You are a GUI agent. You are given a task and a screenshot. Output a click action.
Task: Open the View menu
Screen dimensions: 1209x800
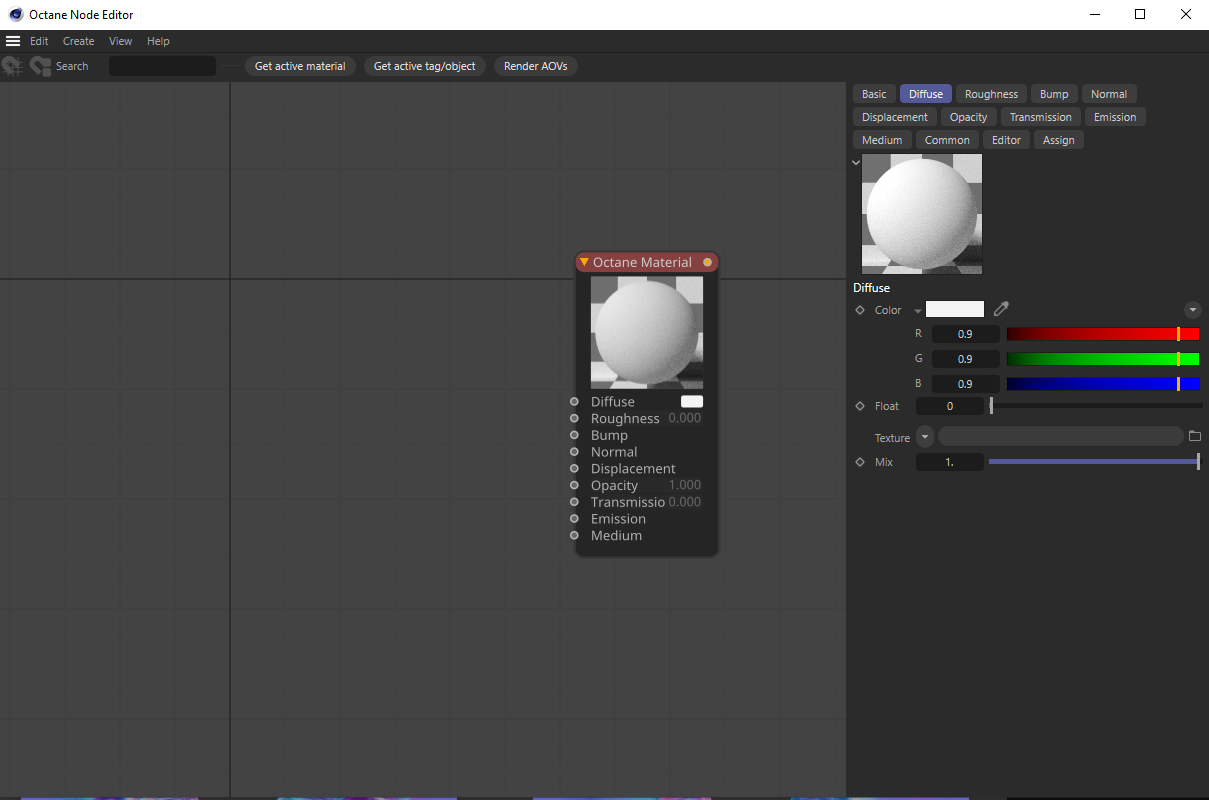[x=120, y=41]
